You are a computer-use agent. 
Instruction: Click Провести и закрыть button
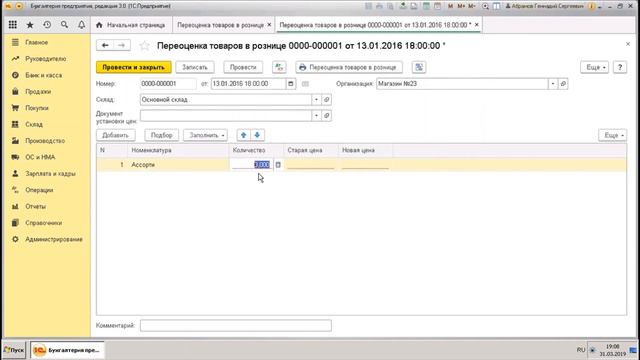click(x=133, y=67)
